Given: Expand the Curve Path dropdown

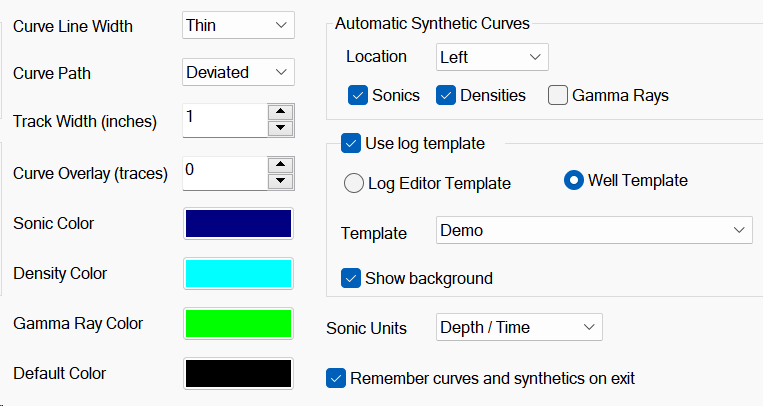Looking at the screenshot, I should [238, 72].
